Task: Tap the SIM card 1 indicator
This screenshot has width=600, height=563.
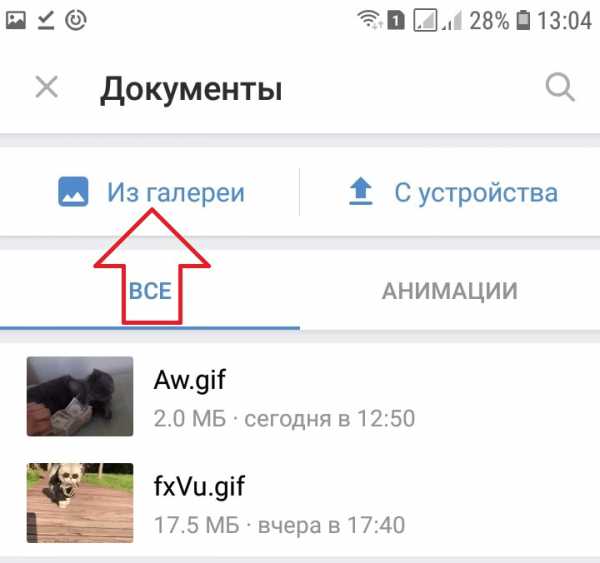Action: [x=396, y=20]
